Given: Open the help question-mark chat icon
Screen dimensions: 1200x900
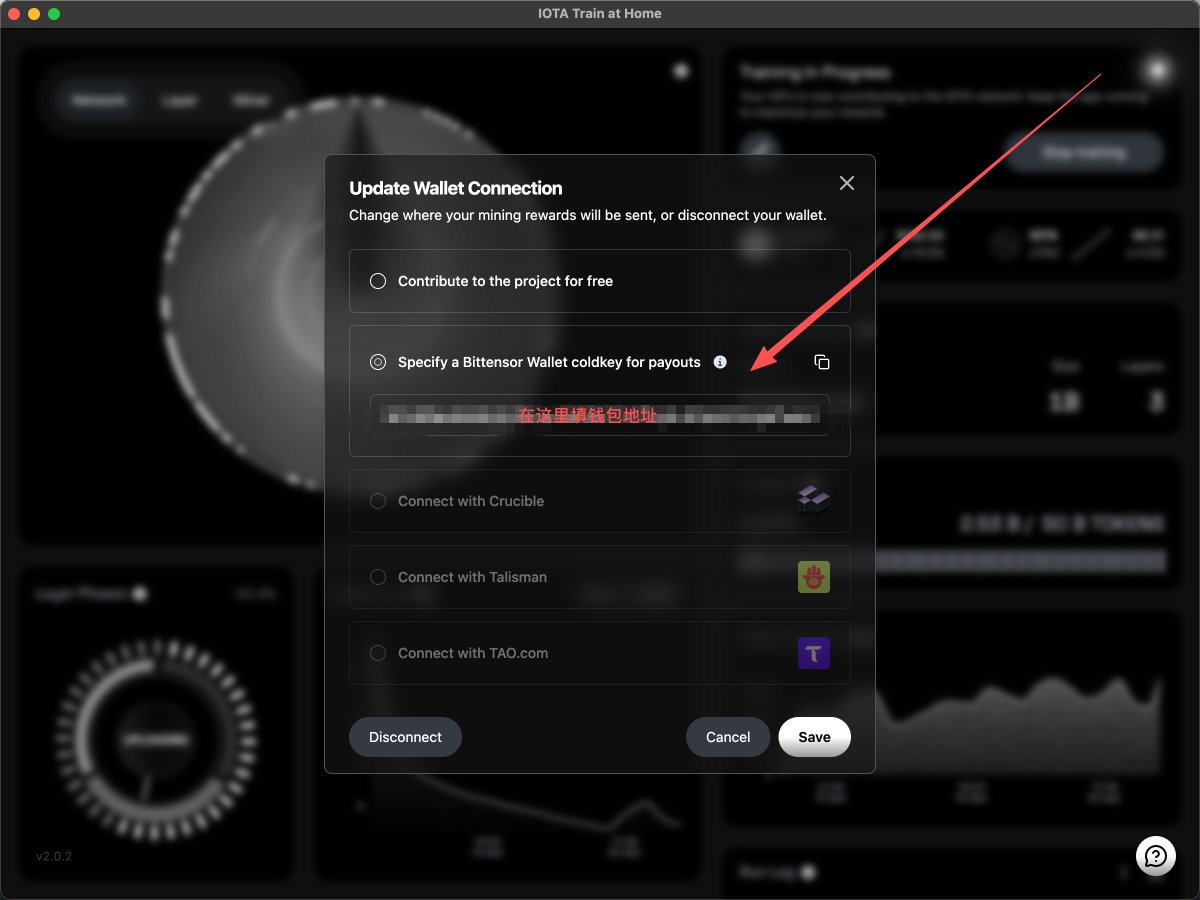Looking at the screenshot, I should point(1156,856).
